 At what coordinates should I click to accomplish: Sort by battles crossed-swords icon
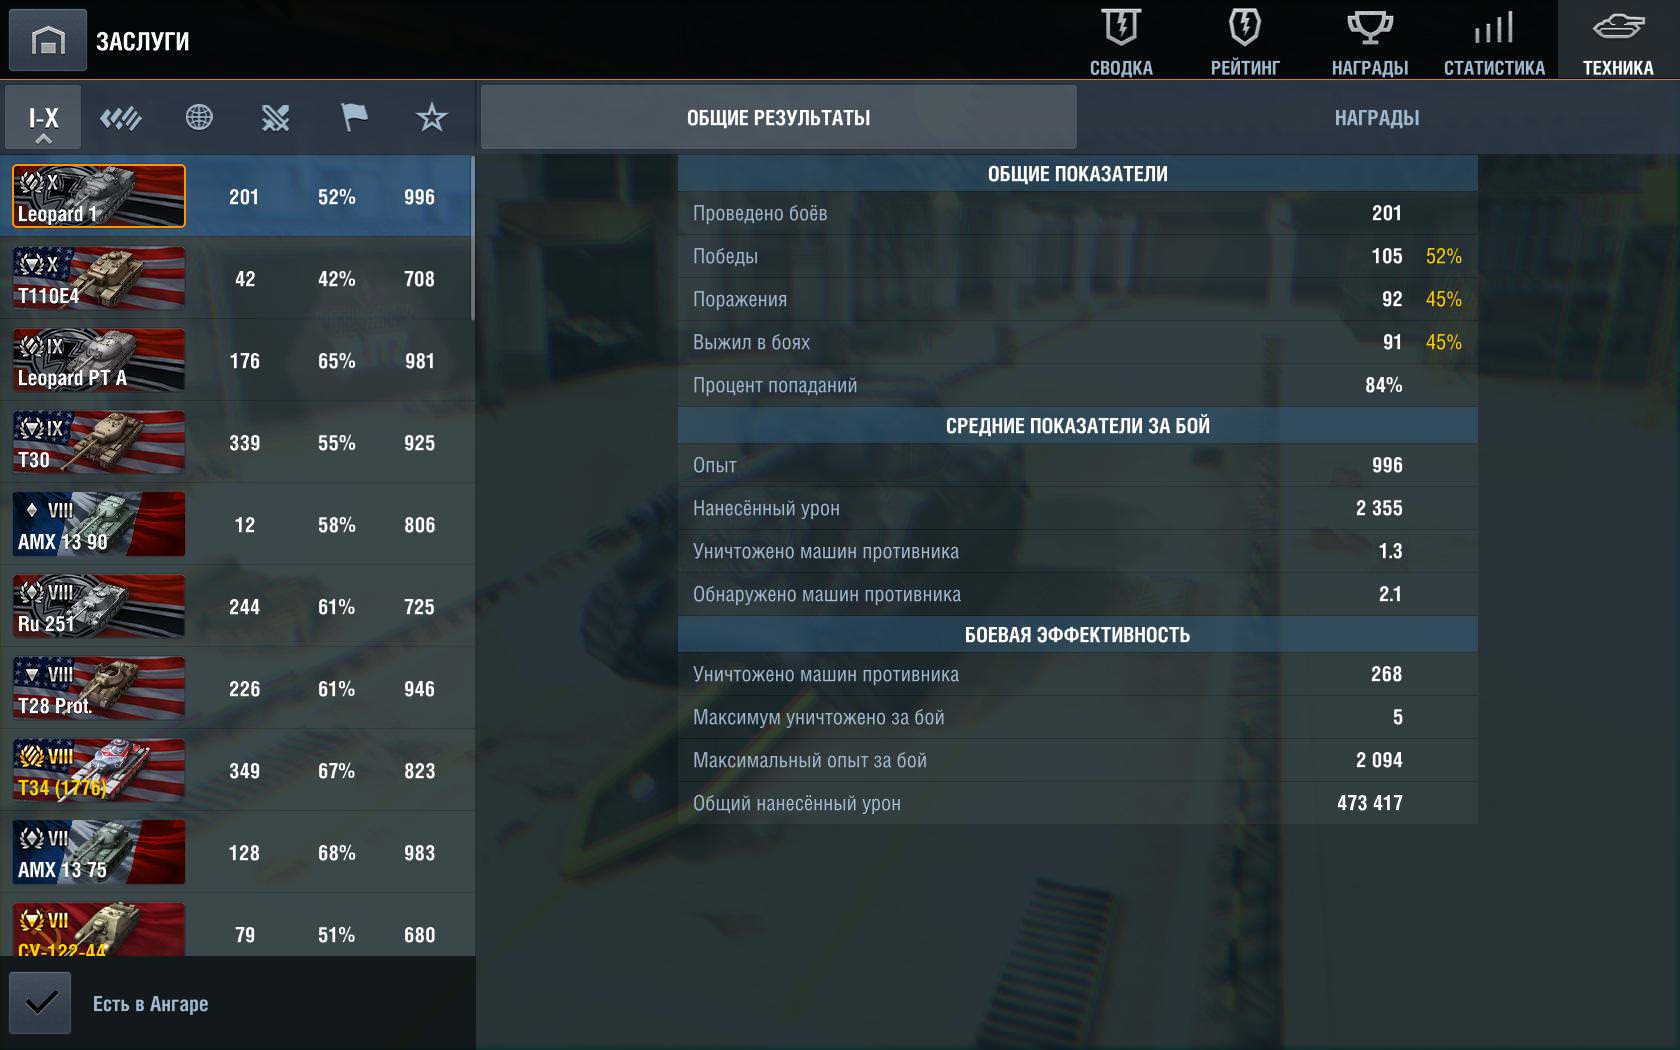point(276,118)
